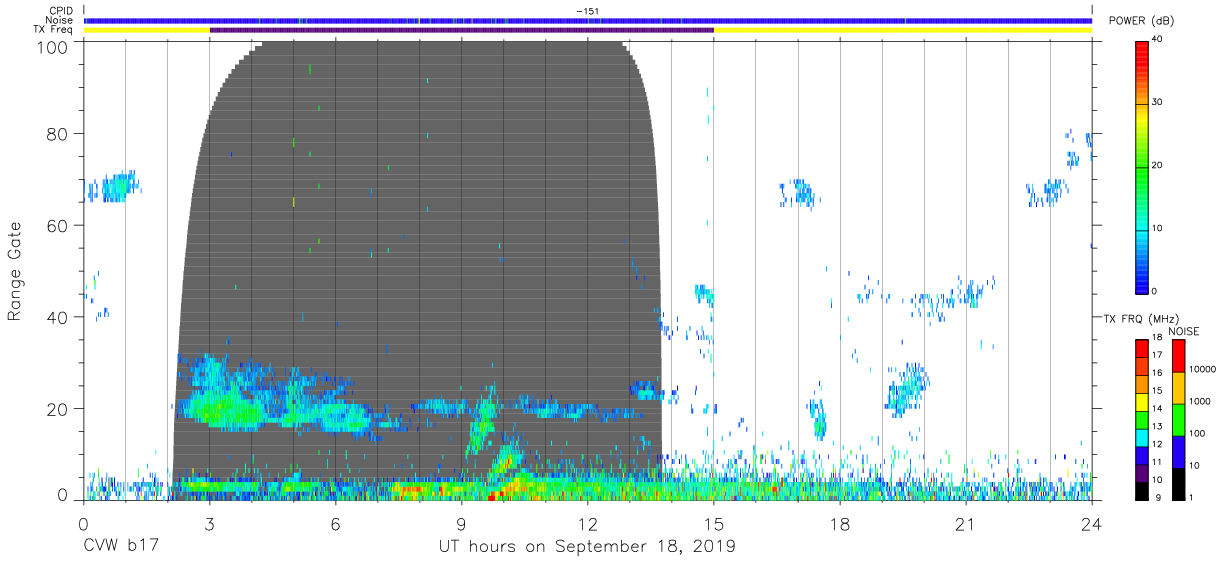This screenshot has width=1228, height=567.
Task: Click range gate tick label 100
Action: [x=52, y=47]
